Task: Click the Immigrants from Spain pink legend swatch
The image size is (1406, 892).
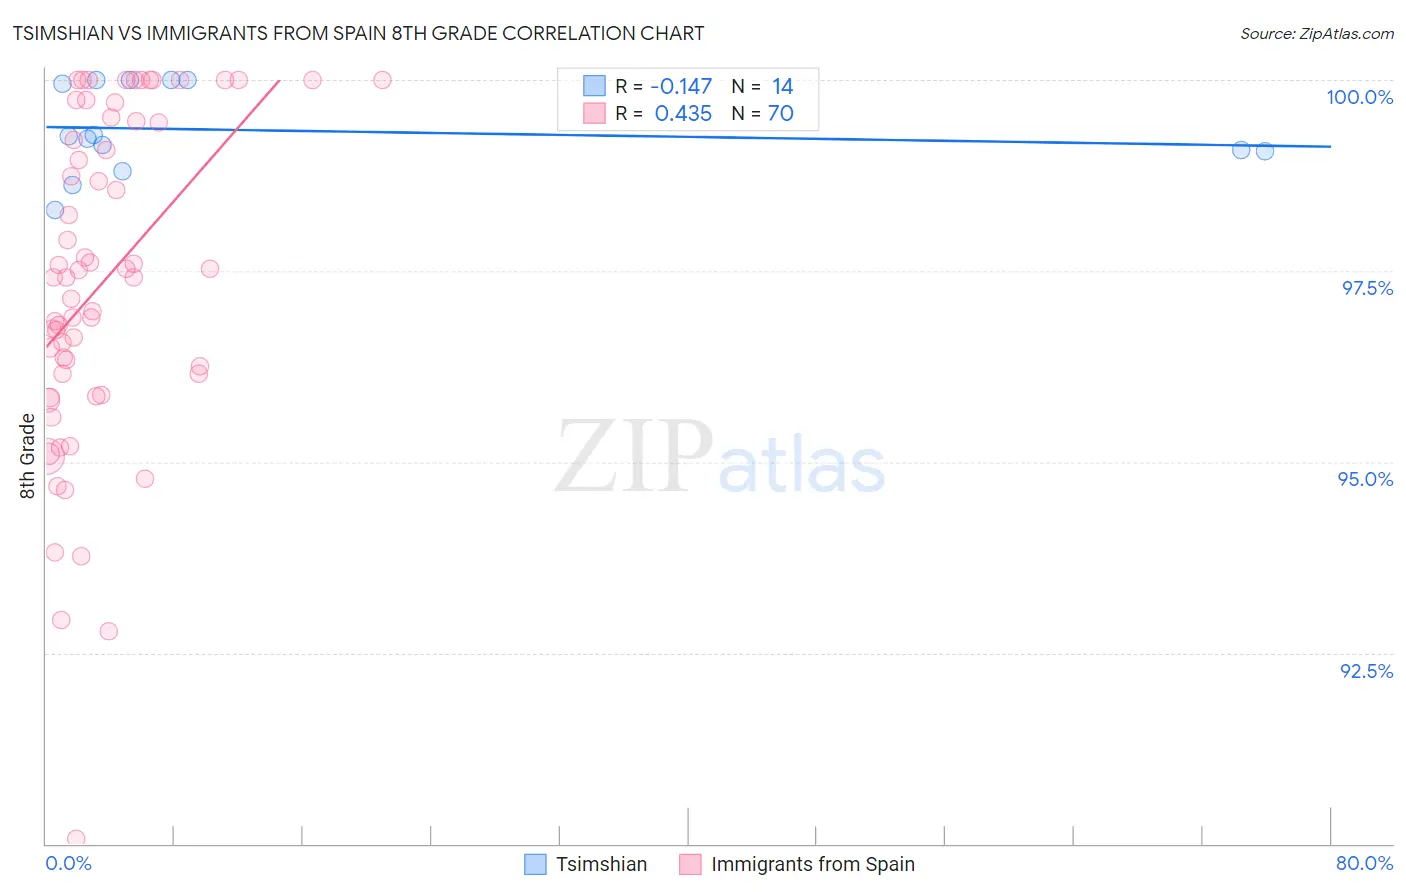Action: (x=690, y=864)
